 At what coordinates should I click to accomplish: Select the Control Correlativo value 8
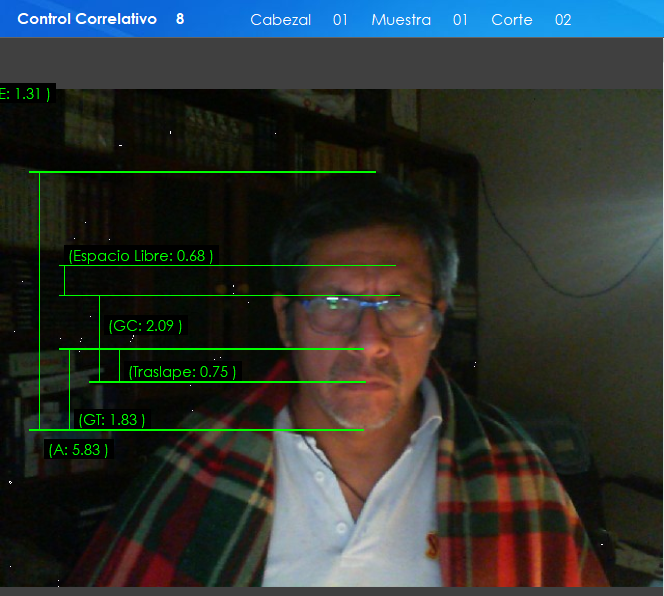[180, 19]
